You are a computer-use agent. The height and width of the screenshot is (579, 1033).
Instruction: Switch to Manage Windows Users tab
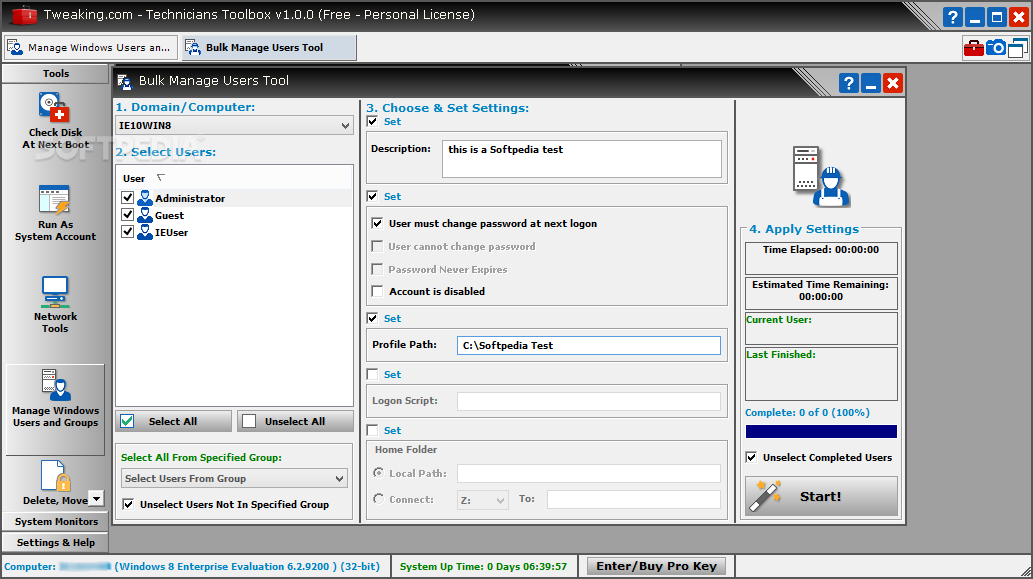[x=91, y=47]
